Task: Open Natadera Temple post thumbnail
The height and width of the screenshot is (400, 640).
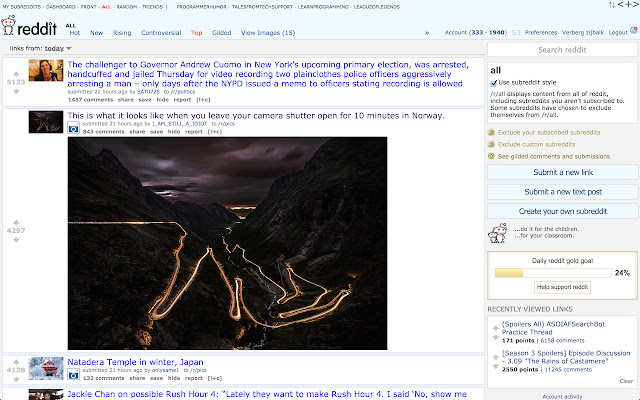Action: 46,369
